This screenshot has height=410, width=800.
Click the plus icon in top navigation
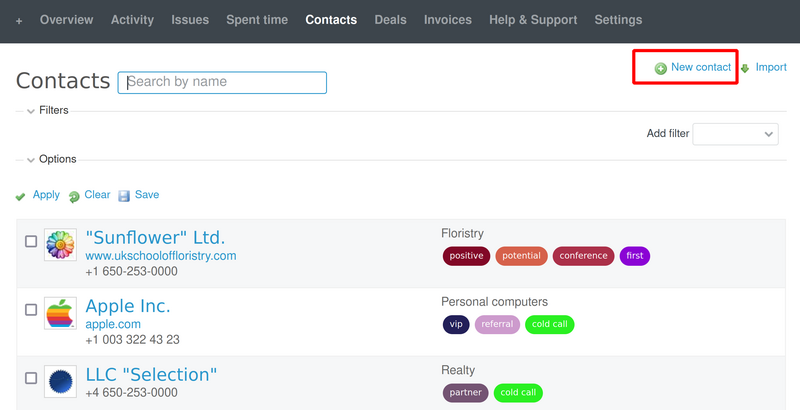click(x=19, y=20)
